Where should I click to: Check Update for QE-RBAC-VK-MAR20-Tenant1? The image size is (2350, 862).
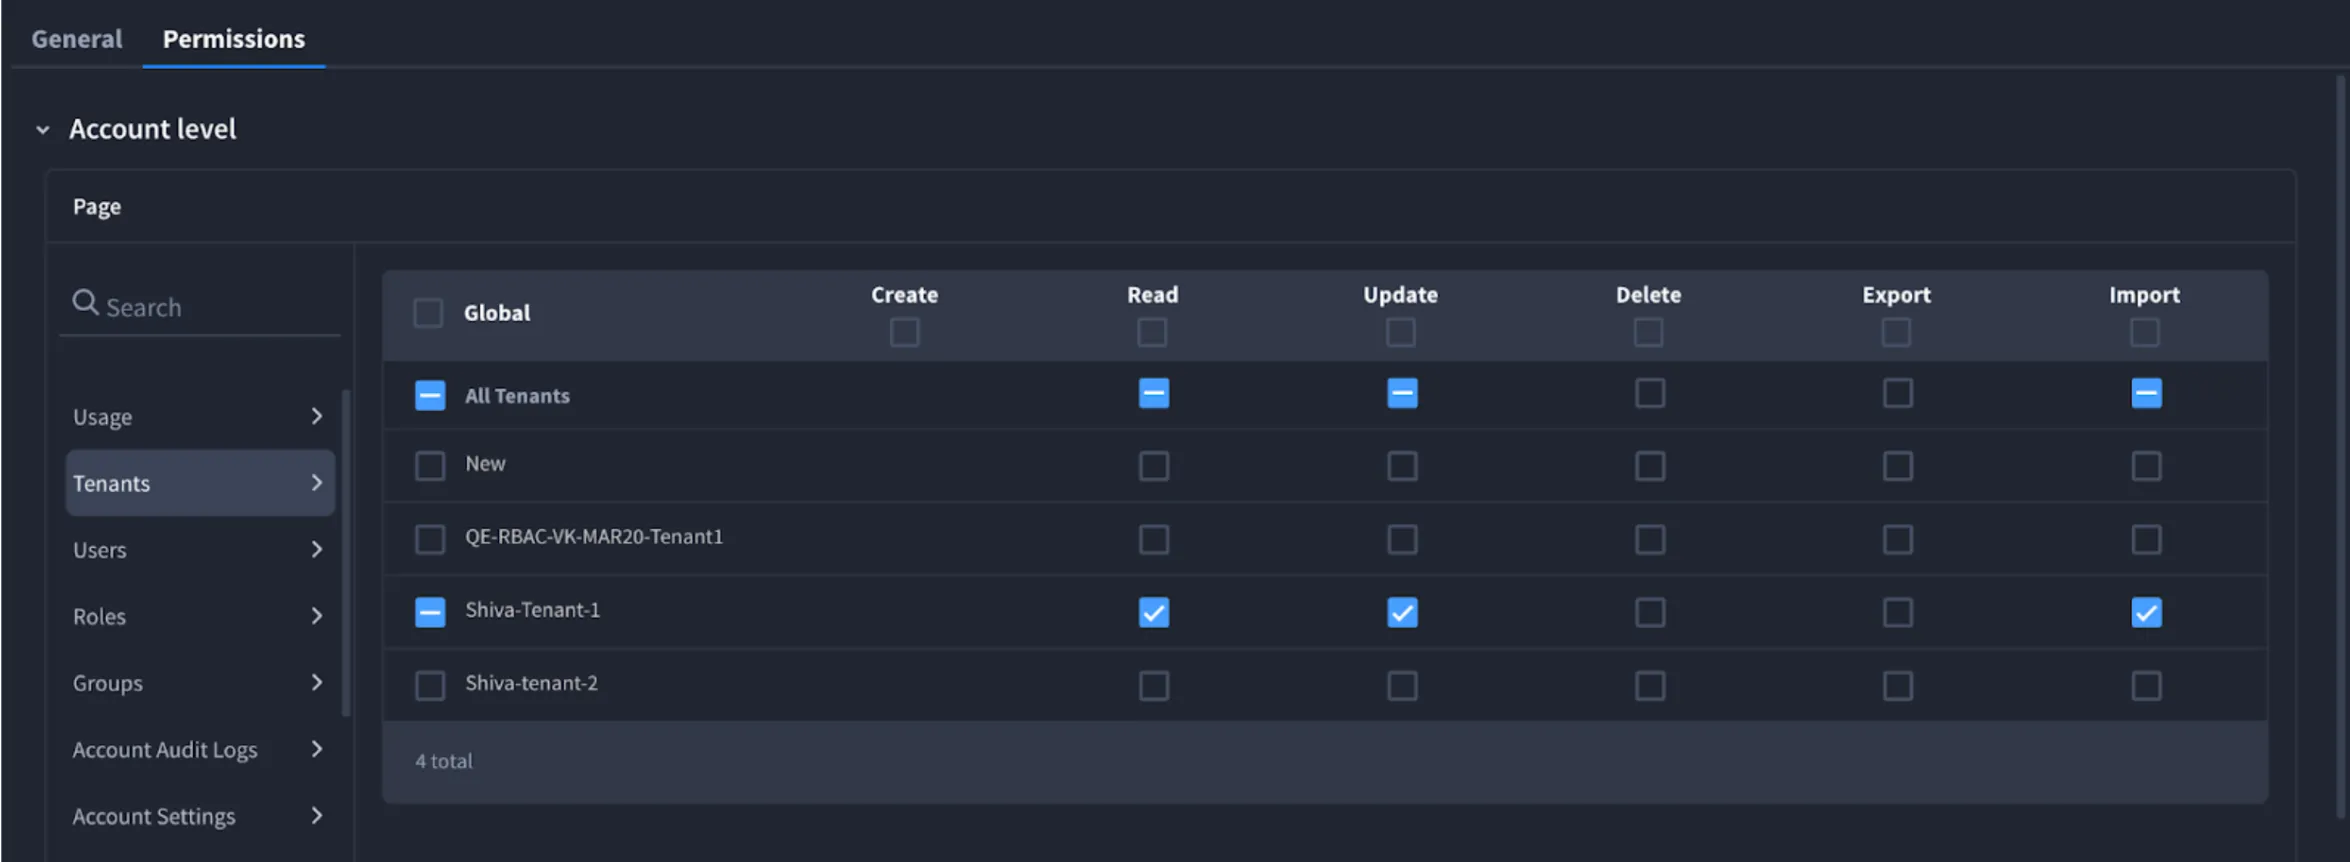point(1403,540)
